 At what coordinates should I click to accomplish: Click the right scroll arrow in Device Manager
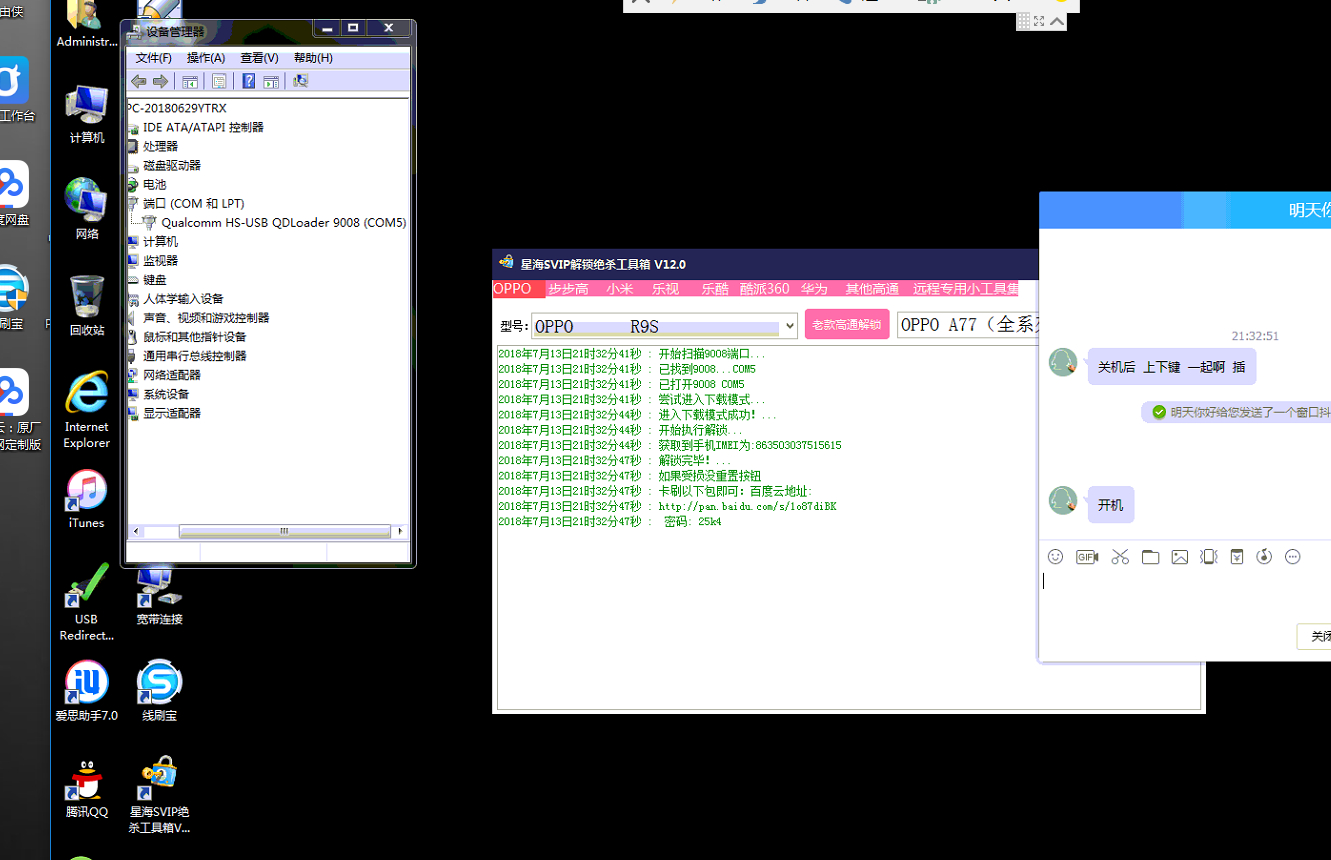click(x=400, y=531)
